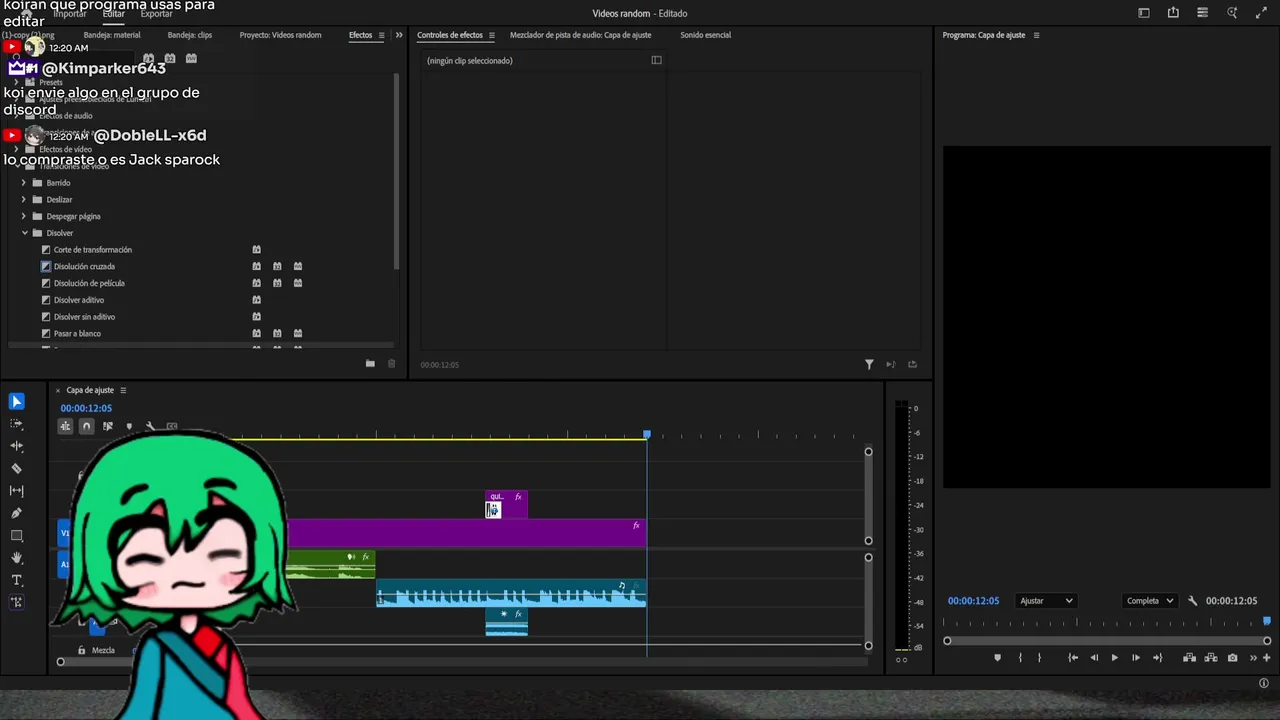Click the info icon in status bar
Viewport: 1280px width, 720px height.
coord(1263,683)
